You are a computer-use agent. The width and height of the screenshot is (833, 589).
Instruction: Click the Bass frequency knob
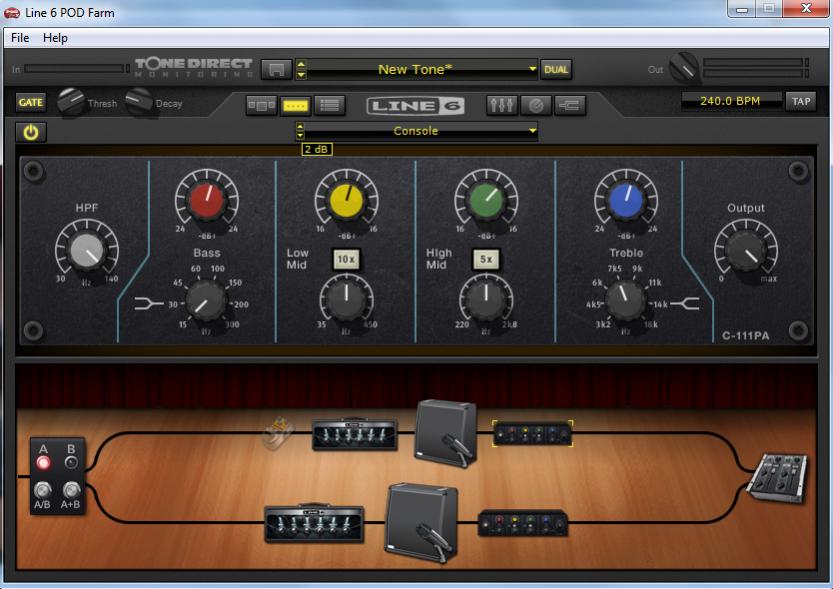coord(205,300)
